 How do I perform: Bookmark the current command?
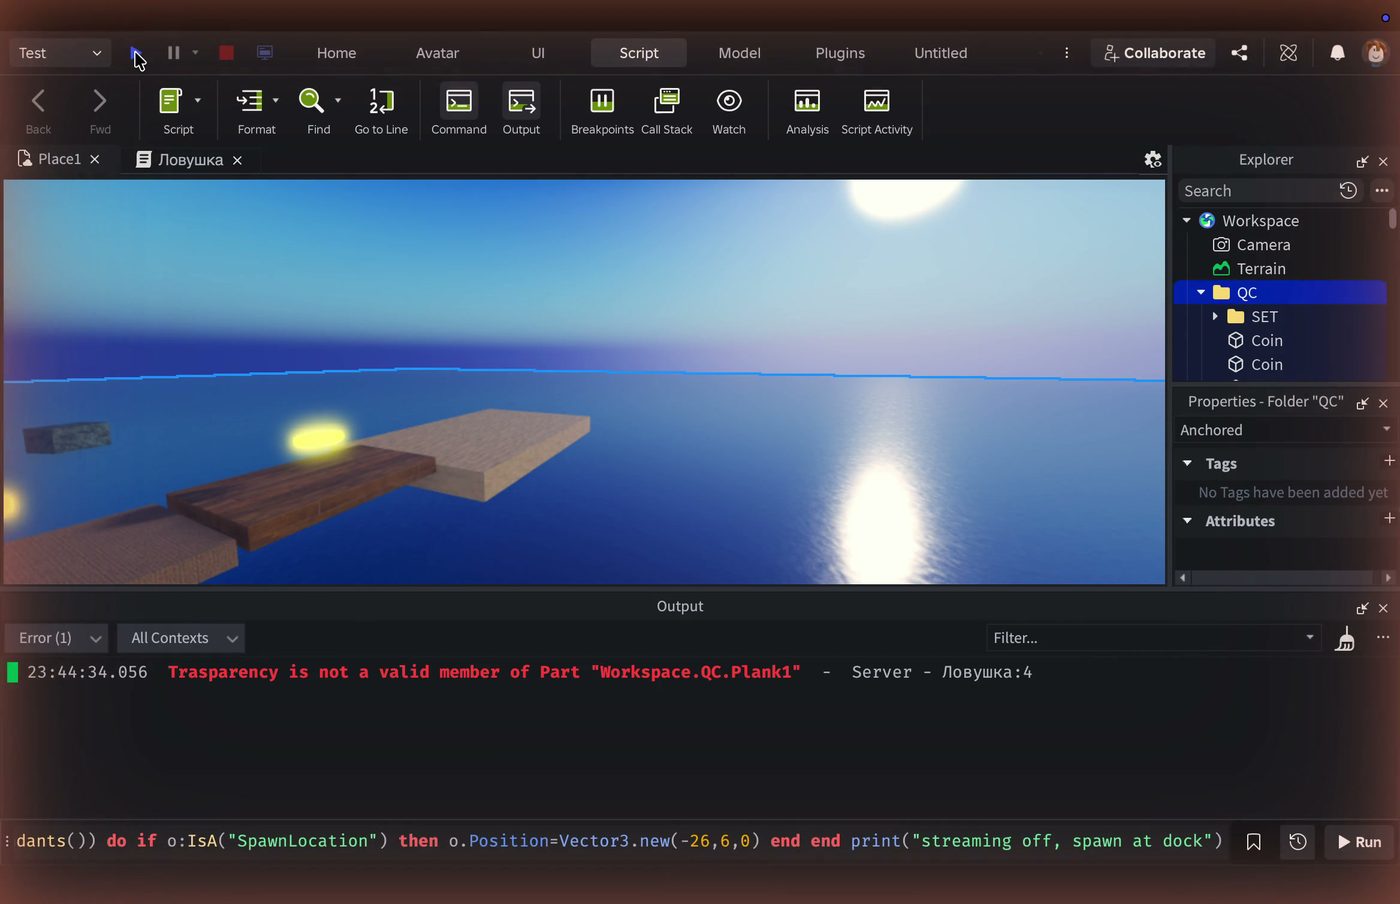coord(1253,842)
